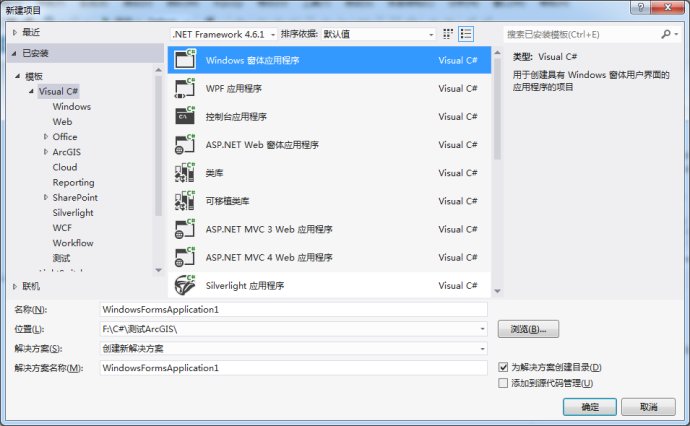Image resolution: width=690 pixels, height=426 pixels.
Task: Choose the Silverlight 应用程序 icon
Action: pyautogui.click(x=185, y=285)
